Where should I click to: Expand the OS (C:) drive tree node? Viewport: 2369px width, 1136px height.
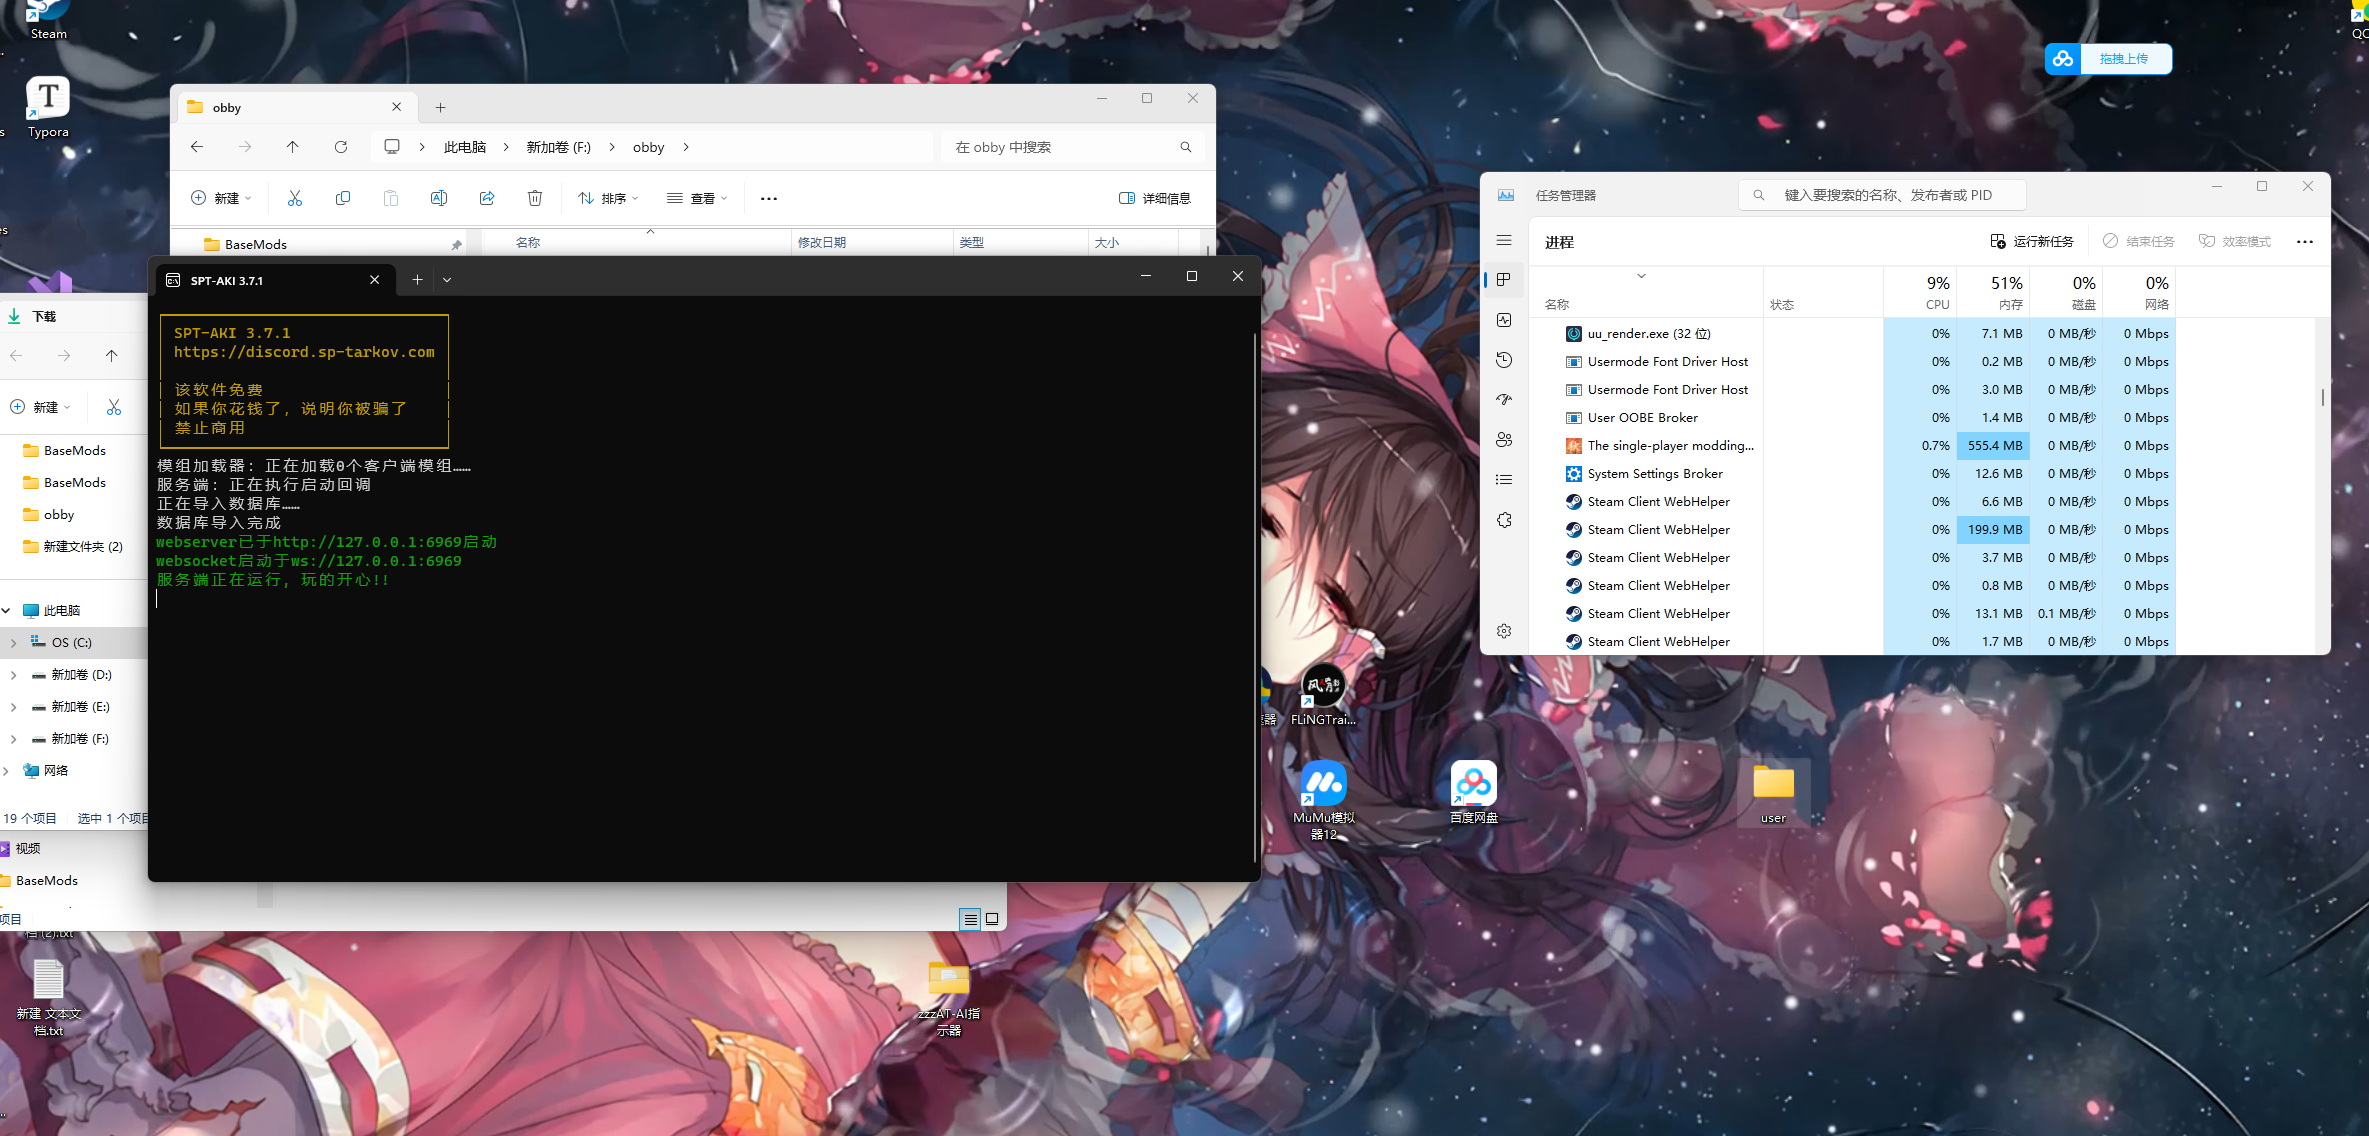[x=13, y=643]
